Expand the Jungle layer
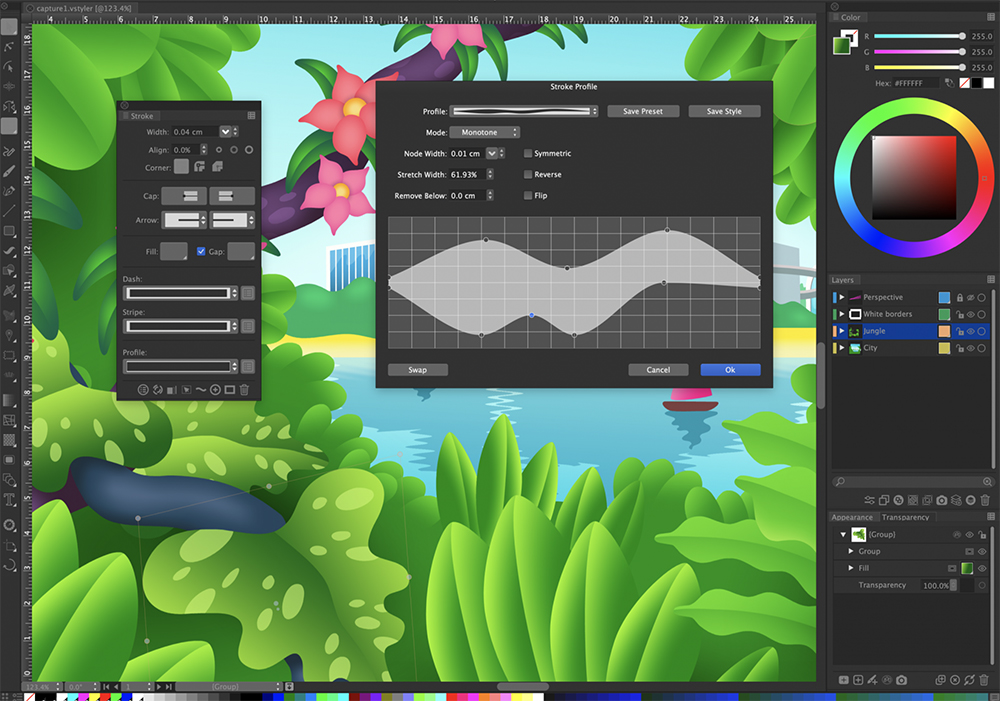This screenshot has width=1000, height=701. pos(842,331)
